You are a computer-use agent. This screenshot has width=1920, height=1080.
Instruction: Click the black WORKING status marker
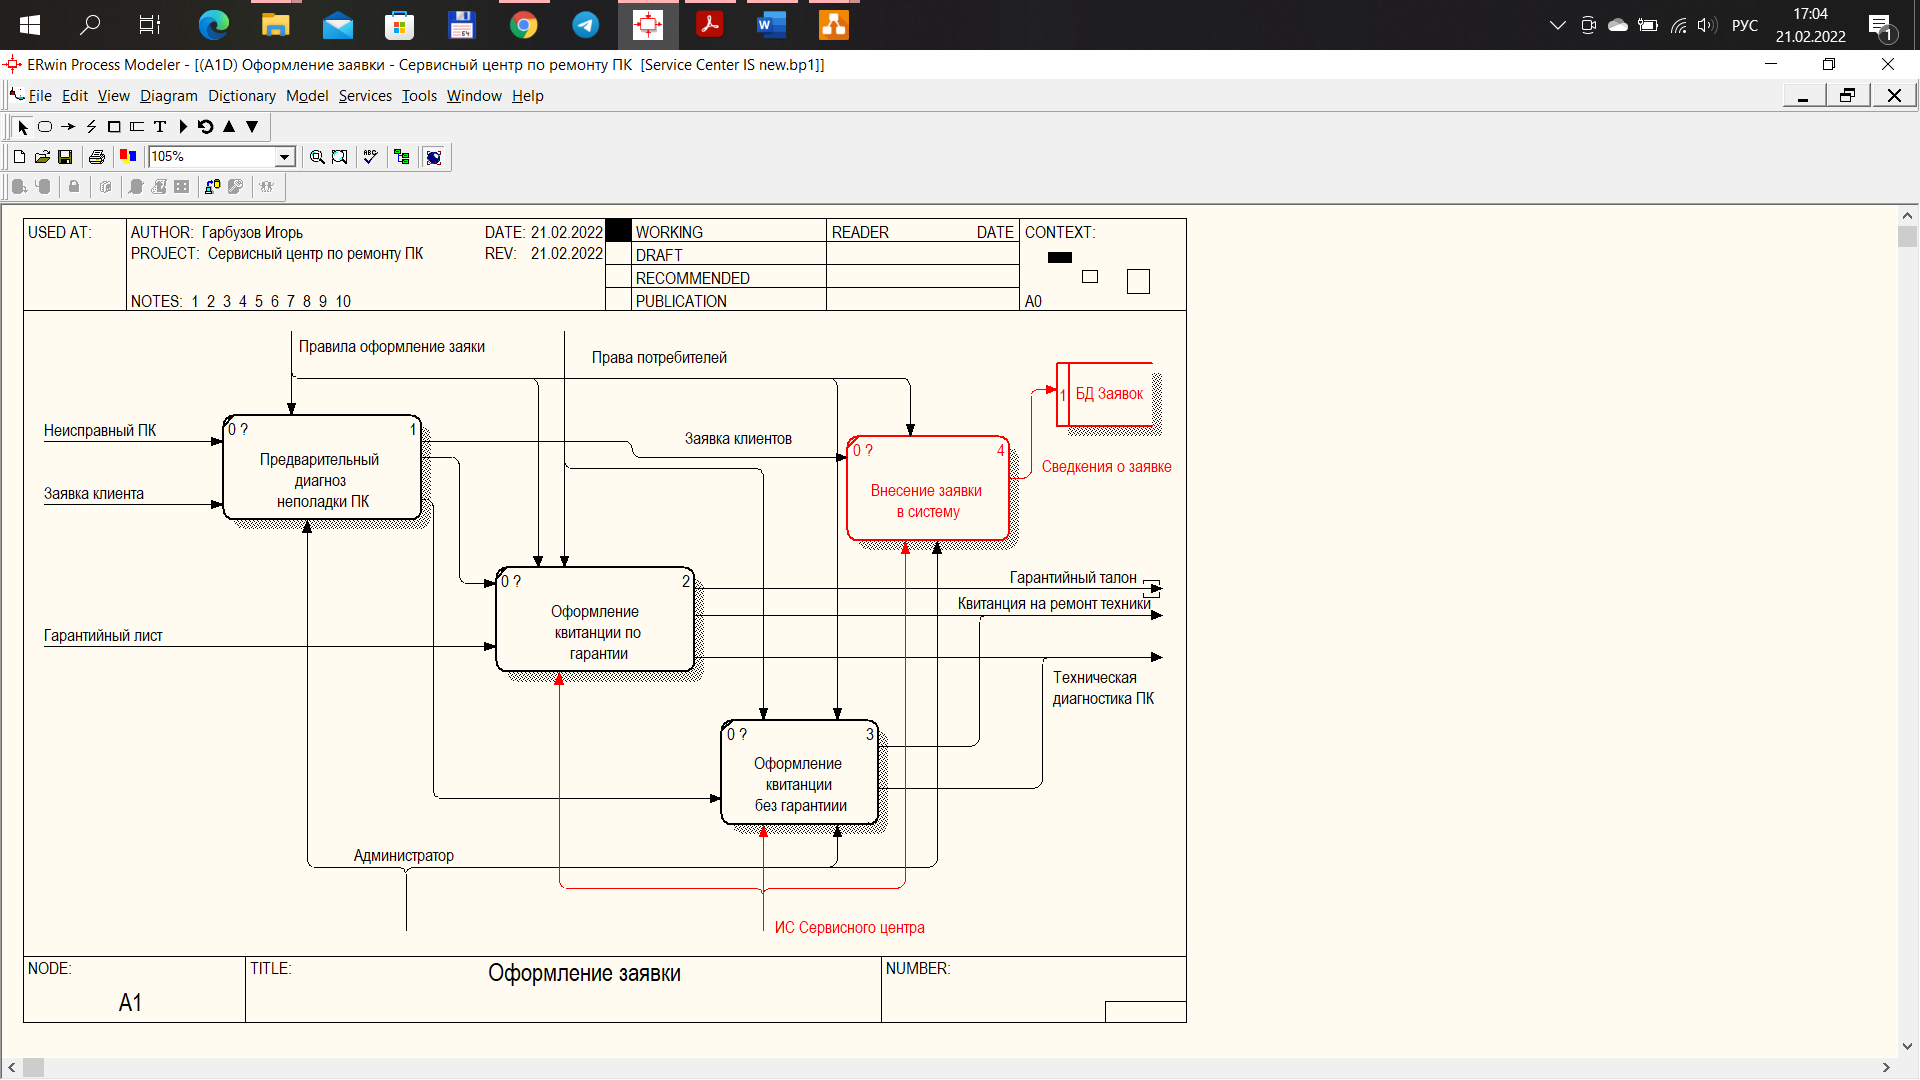tap(619, 231)
